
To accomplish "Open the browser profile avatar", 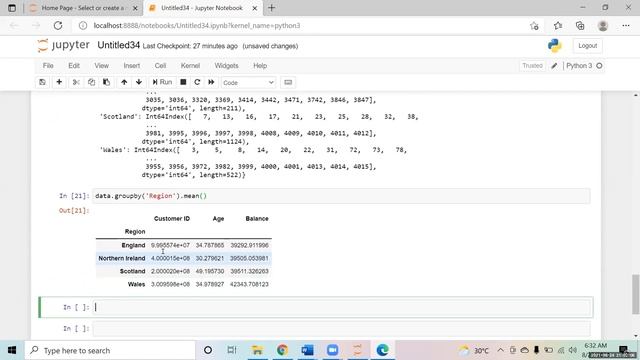I will click(603, 26).
